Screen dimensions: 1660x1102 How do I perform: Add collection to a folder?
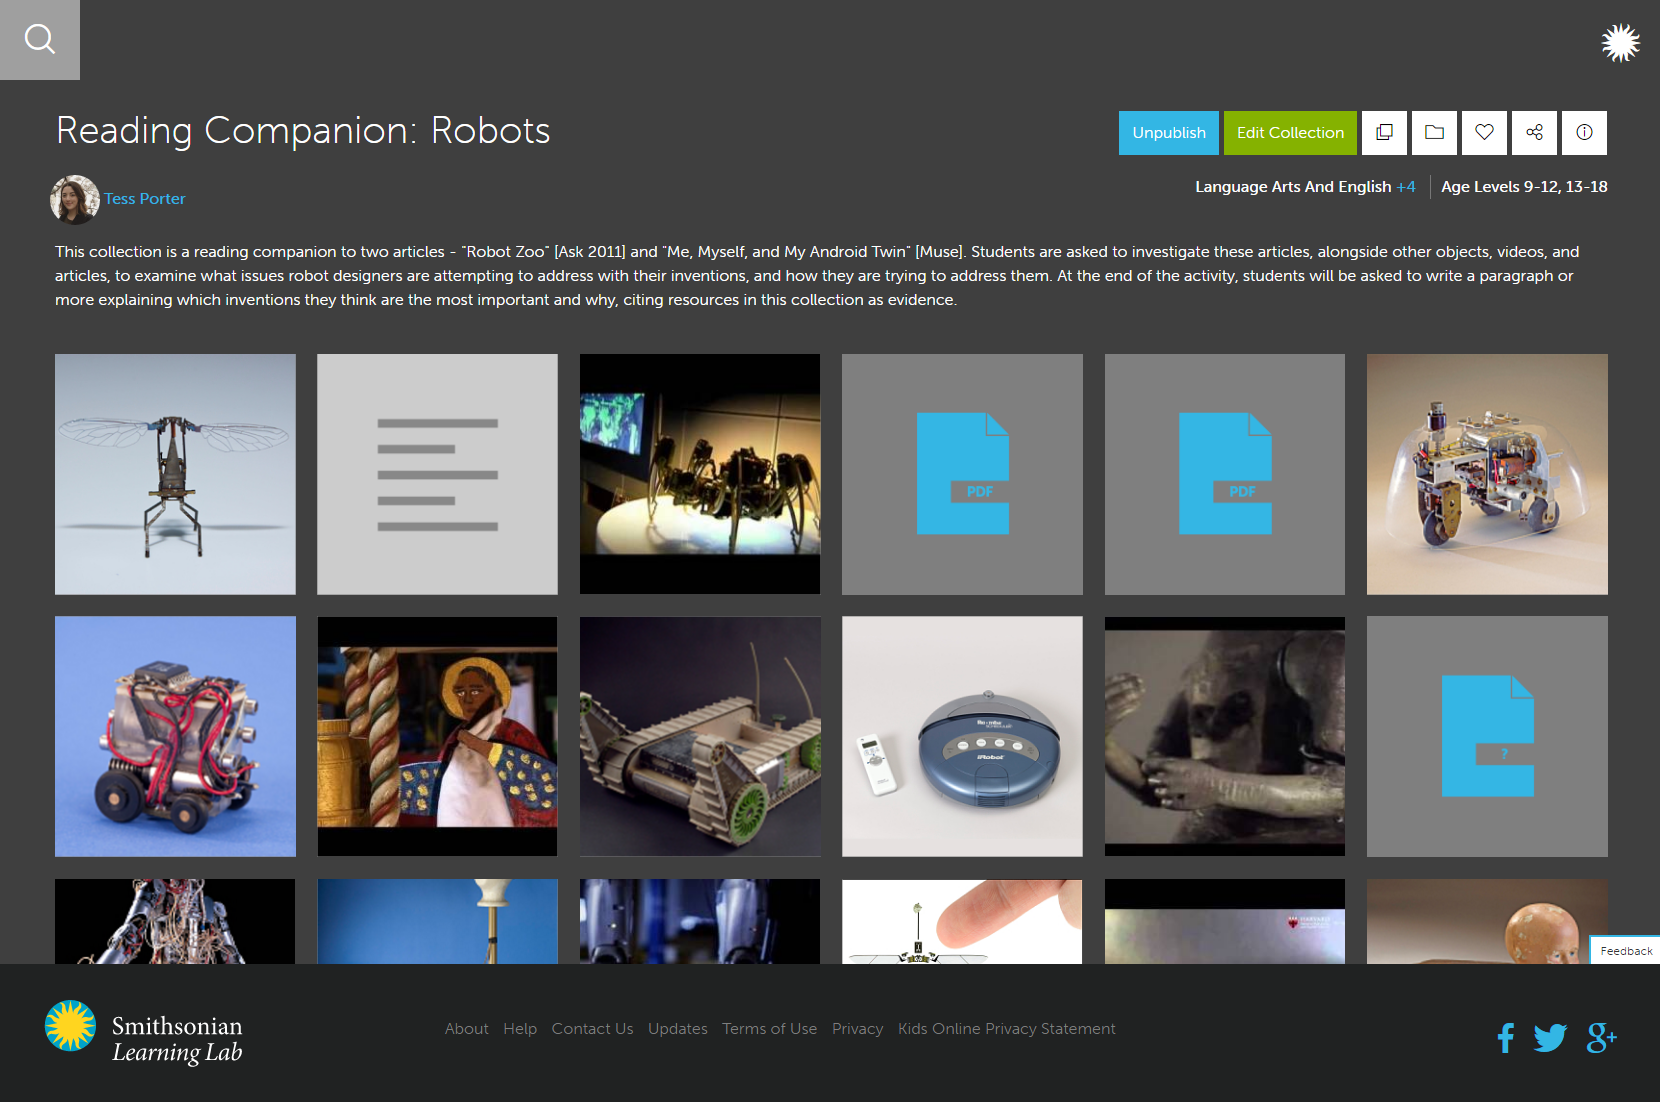click(1434, 133)
